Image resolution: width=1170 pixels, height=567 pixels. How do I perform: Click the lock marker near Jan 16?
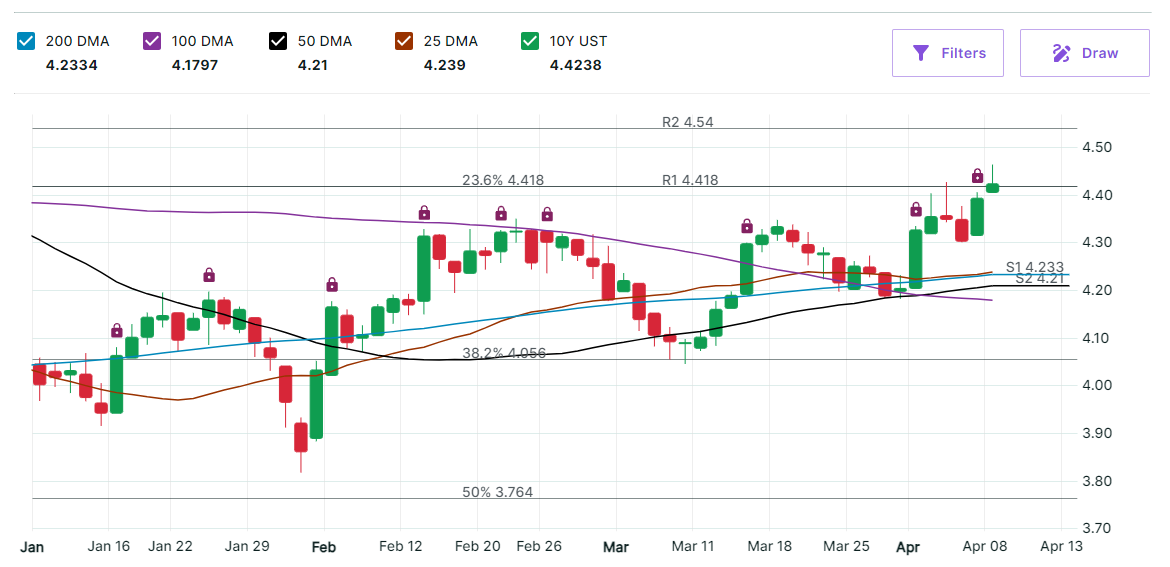[116, 330]
